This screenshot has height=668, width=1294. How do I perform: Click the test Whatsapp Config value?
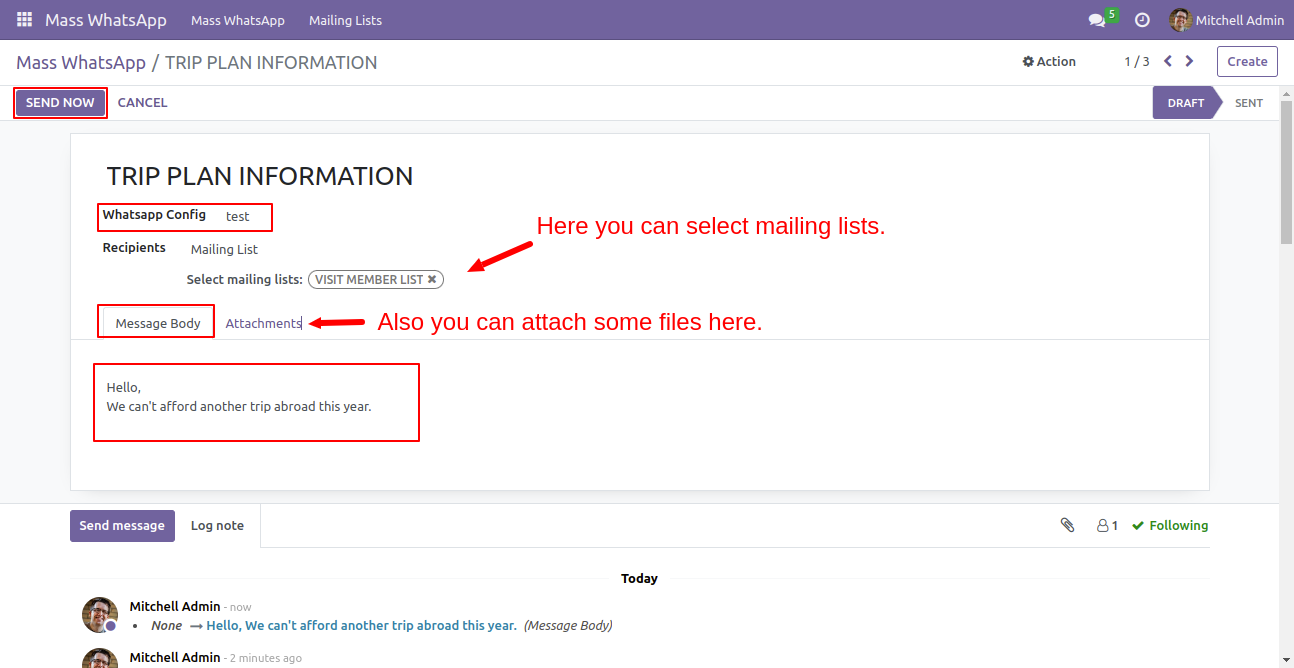point(237,216)
